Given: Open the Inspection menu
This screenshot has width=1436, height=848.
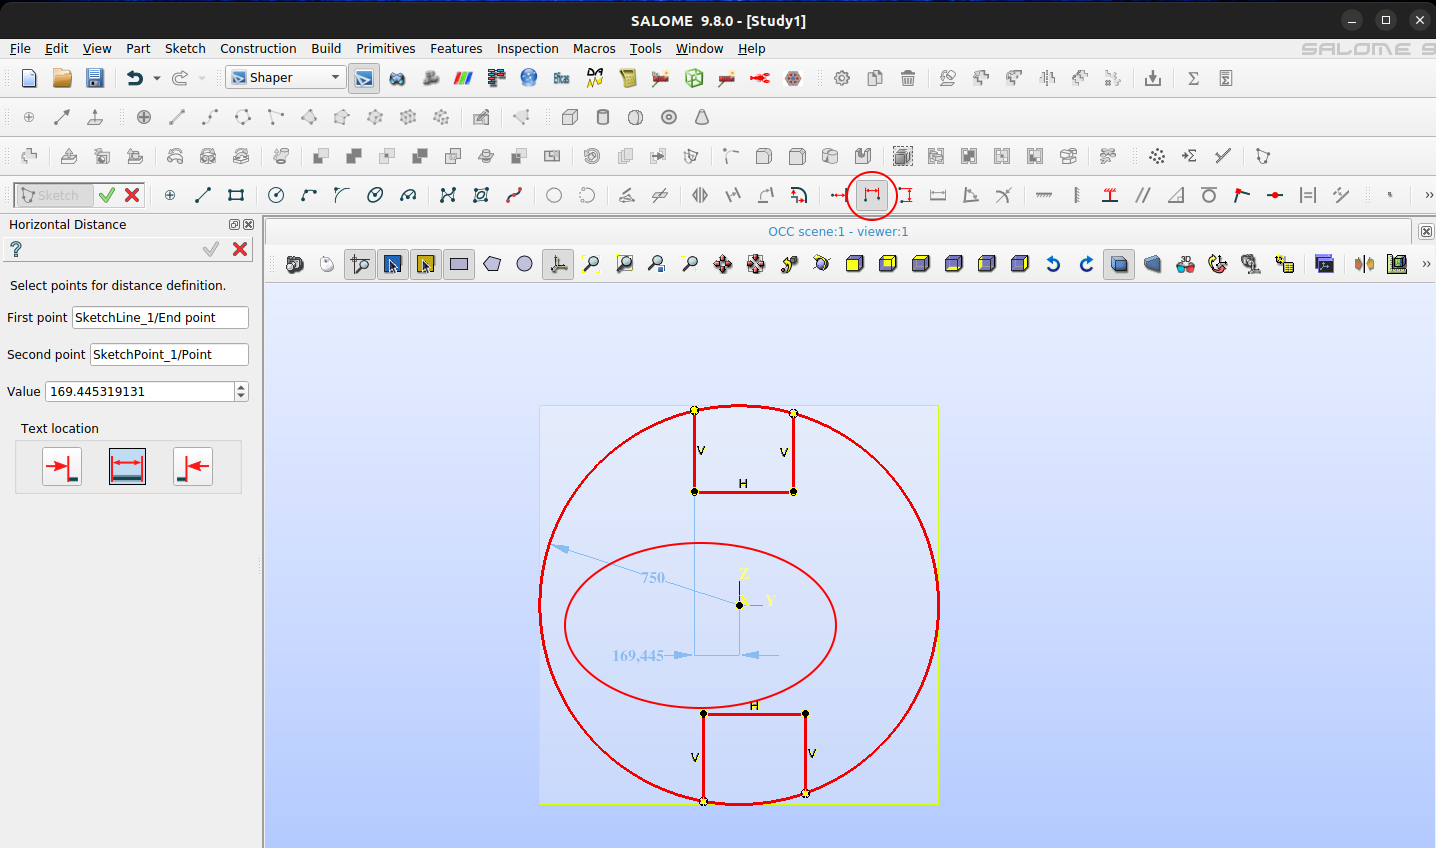Looking at the screenshot, I should [528, 48].
